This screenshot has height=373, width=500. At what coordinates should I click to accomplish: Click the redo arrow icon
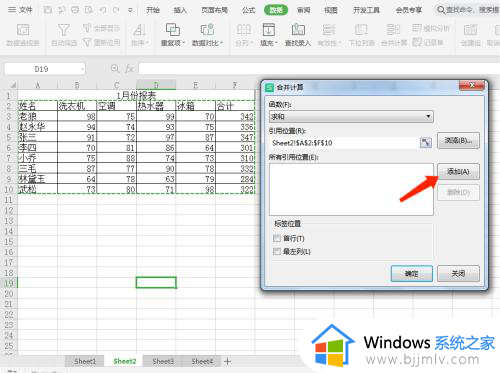(116, 10)
